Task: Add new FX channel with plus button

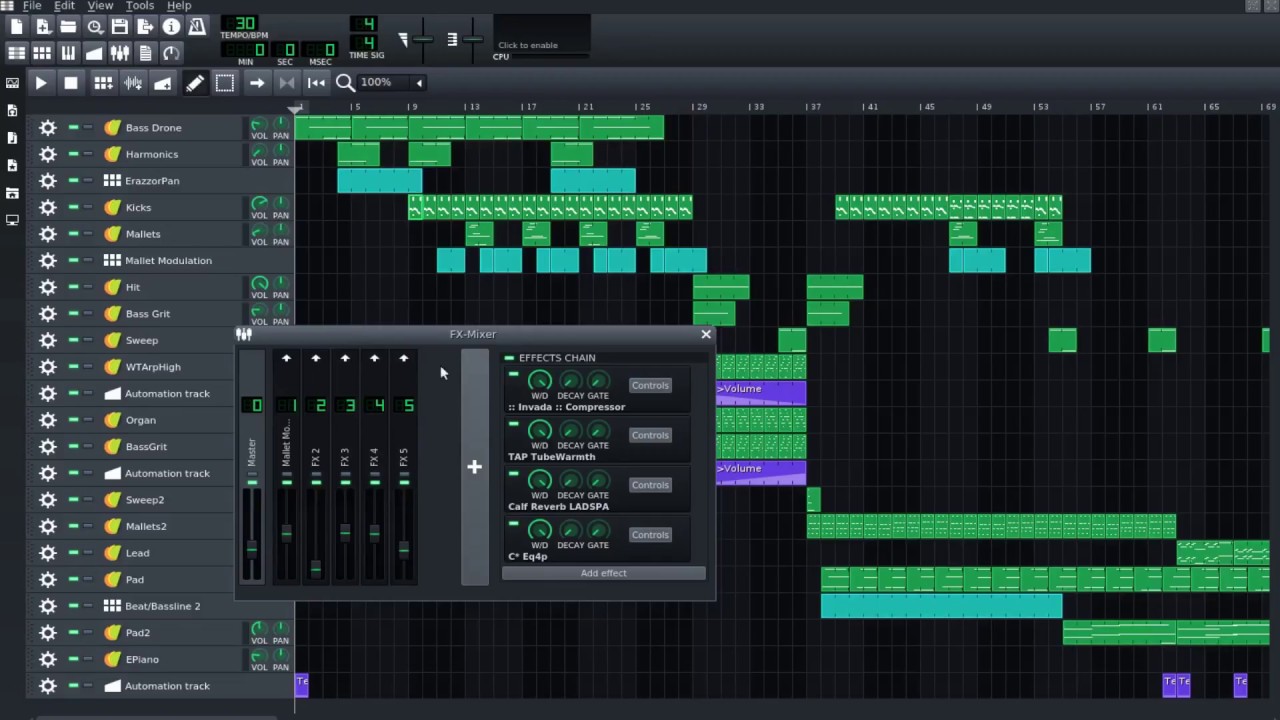Action: tap(474, 467)
